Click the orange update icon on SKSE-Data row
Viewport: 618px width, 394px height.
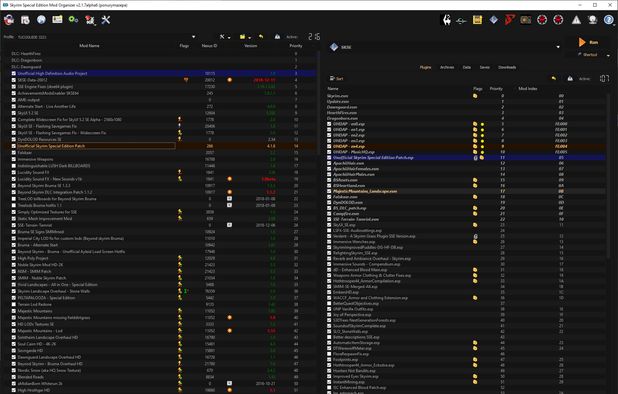(229, 80)
